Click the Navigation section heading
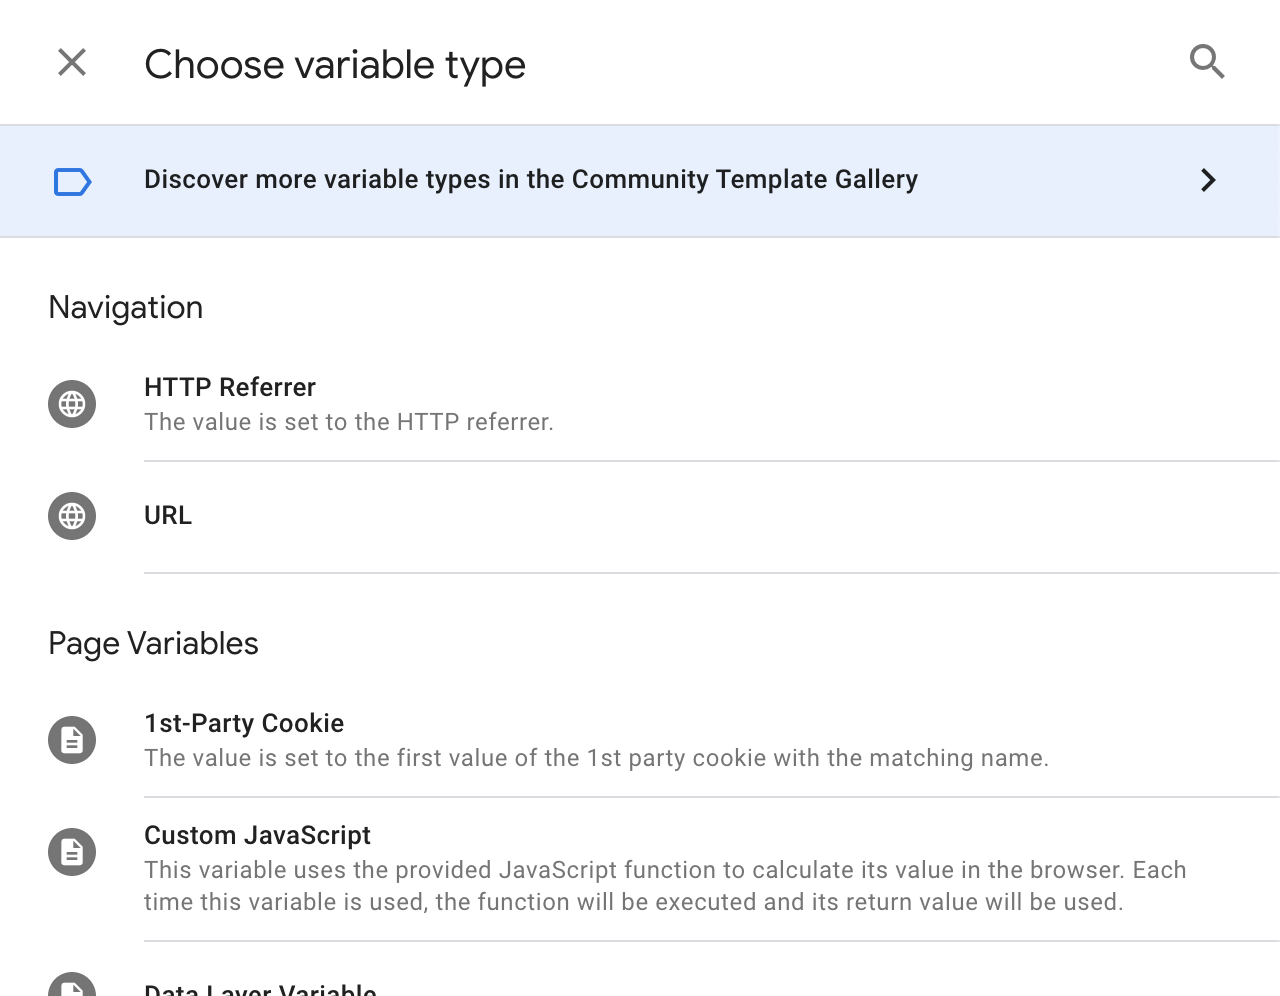This screenshot has height=996, width=1280. [x=126, y=307]
